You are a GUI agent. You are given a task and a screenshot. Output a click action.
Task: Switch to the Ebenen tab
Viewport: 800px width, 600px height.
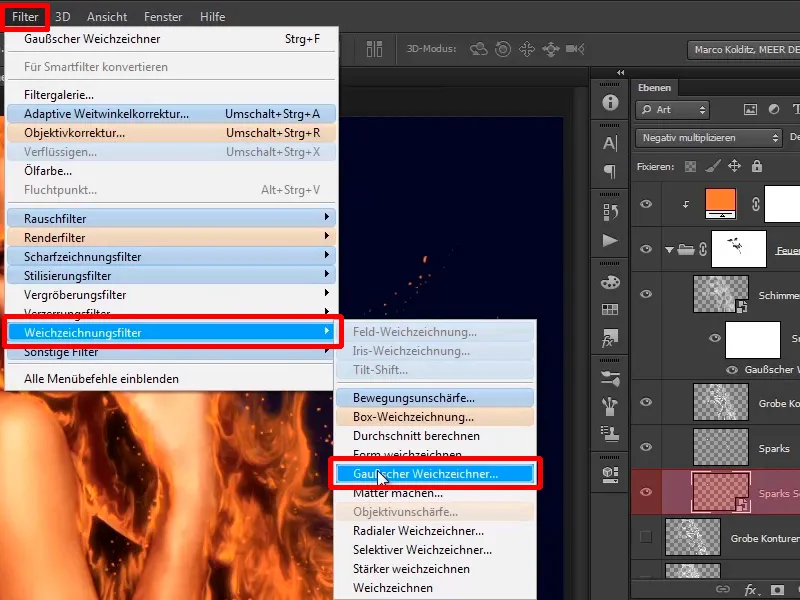click(x=654, y=88)
